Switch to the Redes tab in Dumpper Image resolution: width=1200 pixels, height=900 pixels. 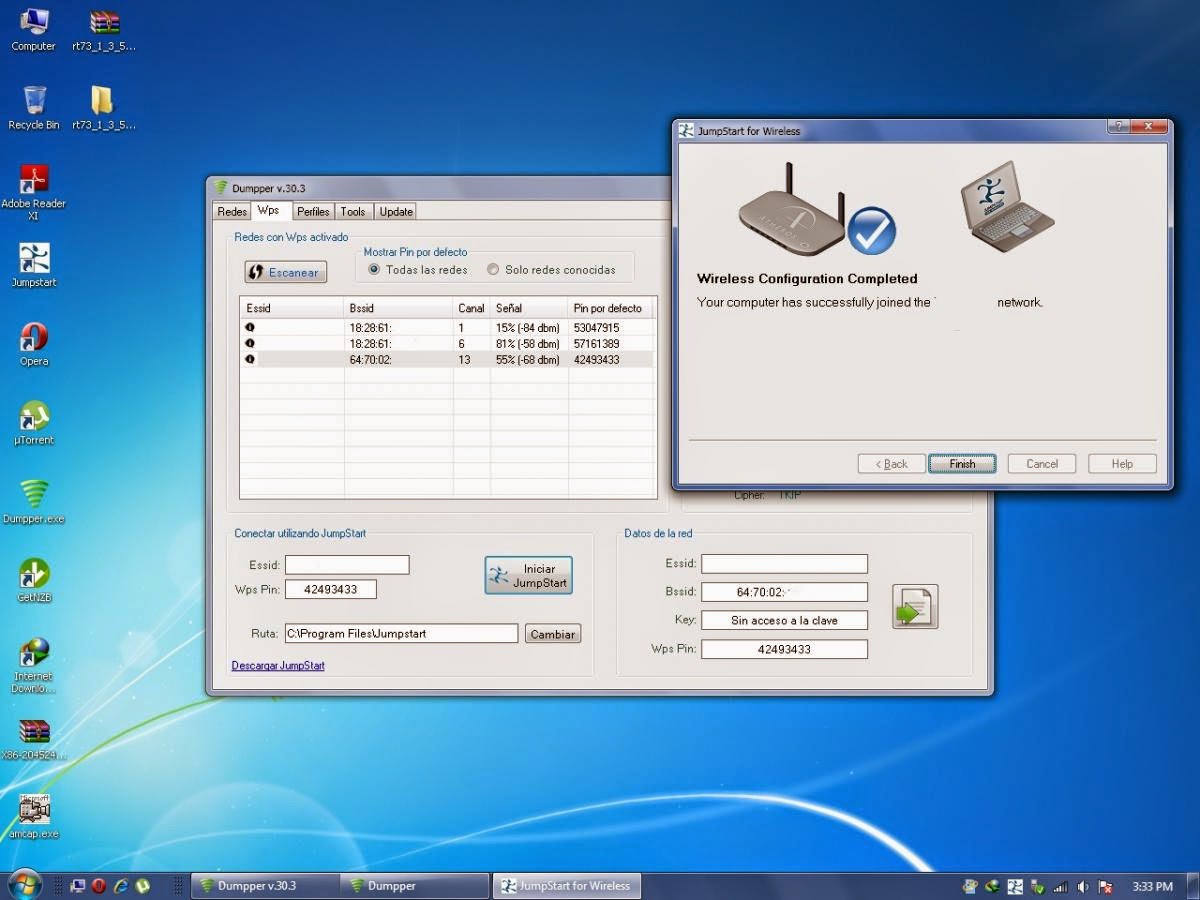232,212
